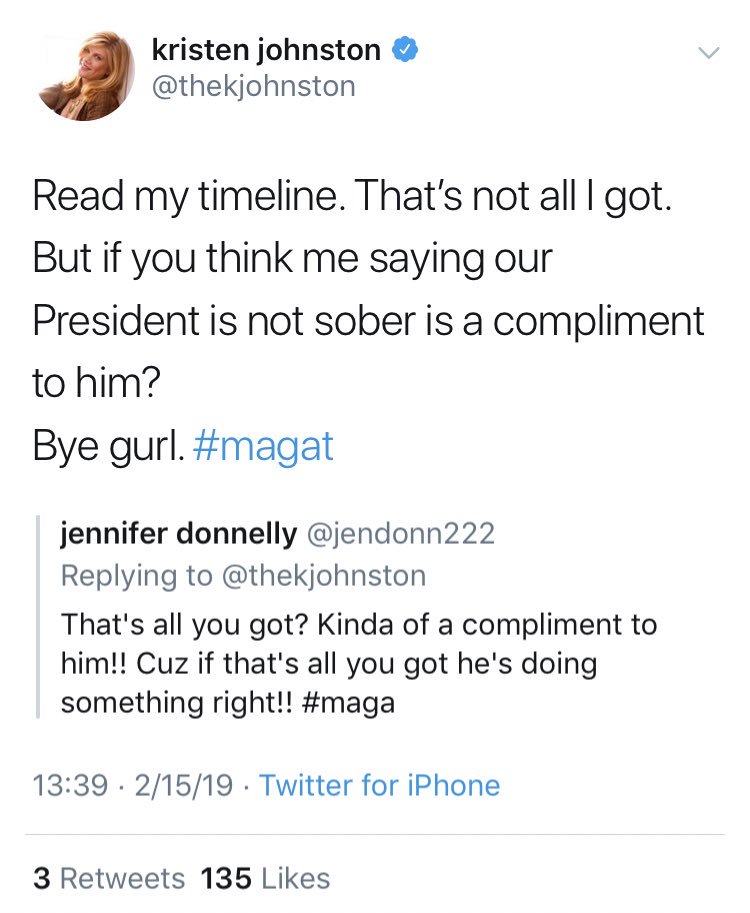Screen dimensions: 750x913
Task: Click the 'Bye gurl.' line
Action: [x=109, y=447]
